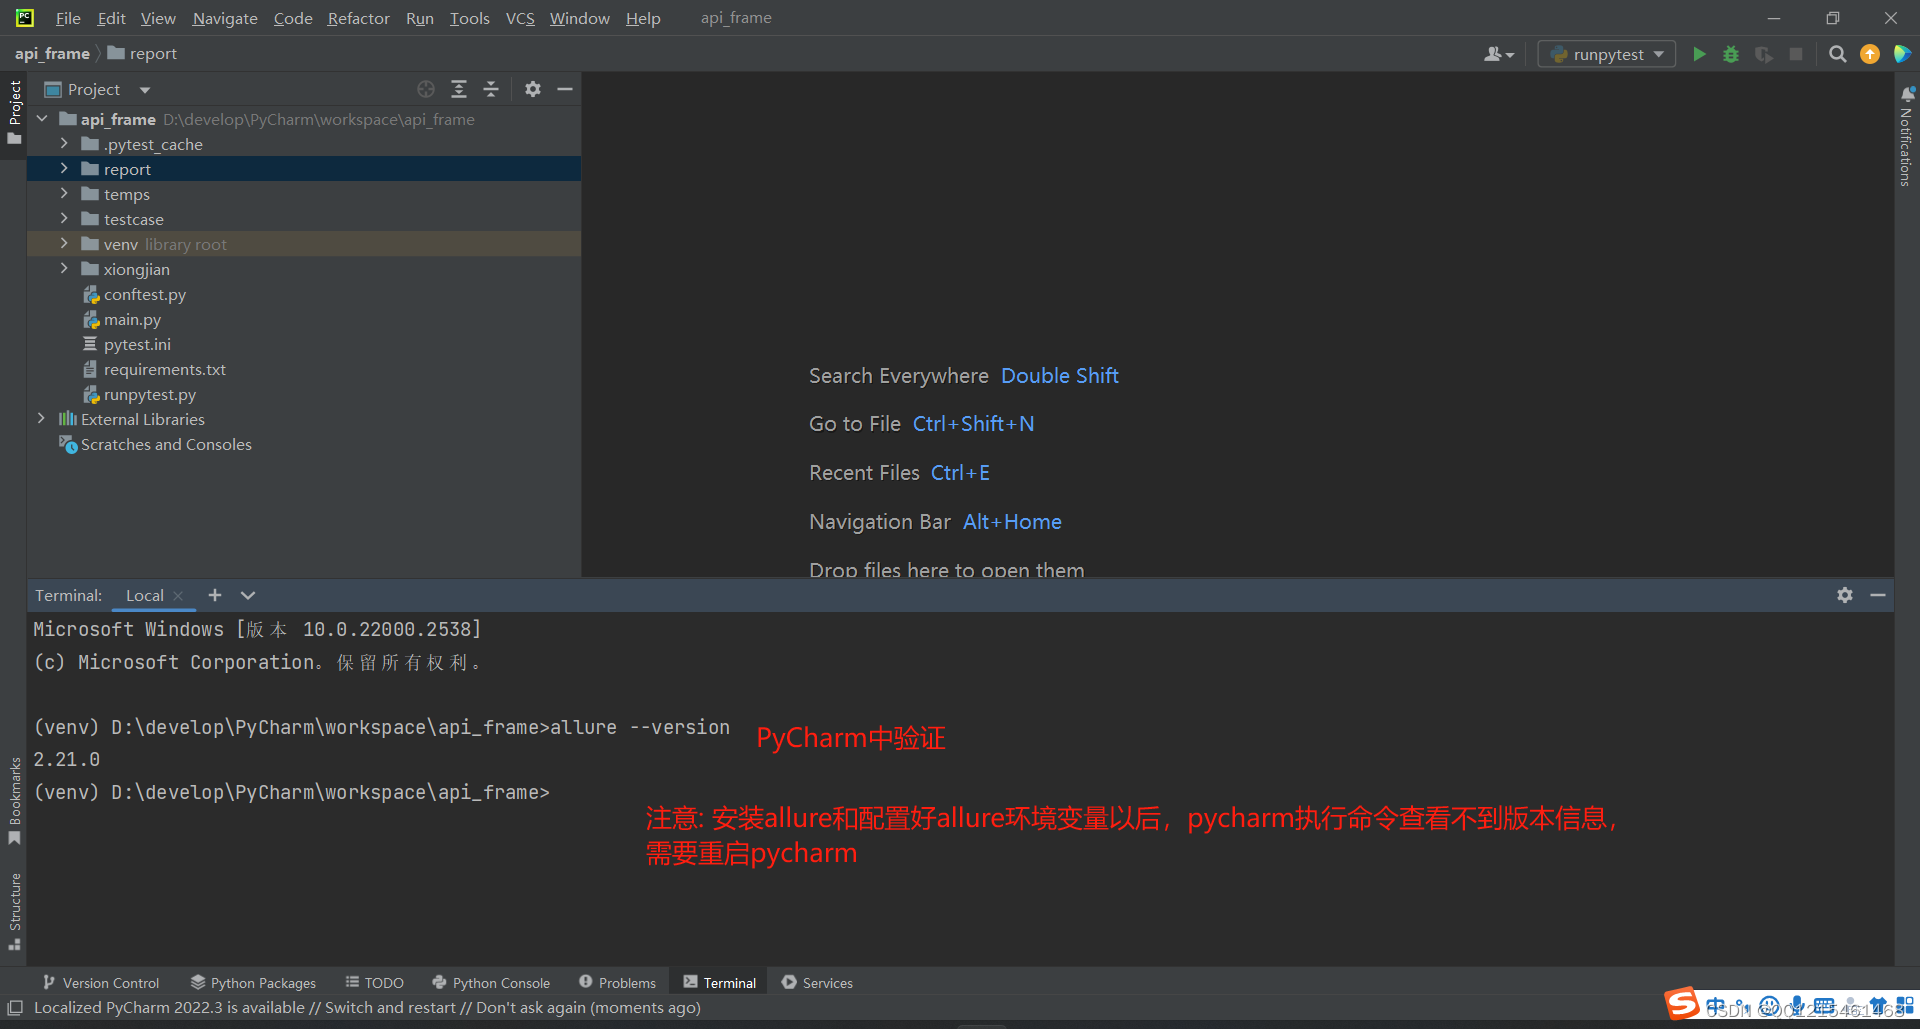Open JetBrains Toolbox style icon at top right
The height and width of the screenshot is (1029, 1920).
pos(1902,54)
